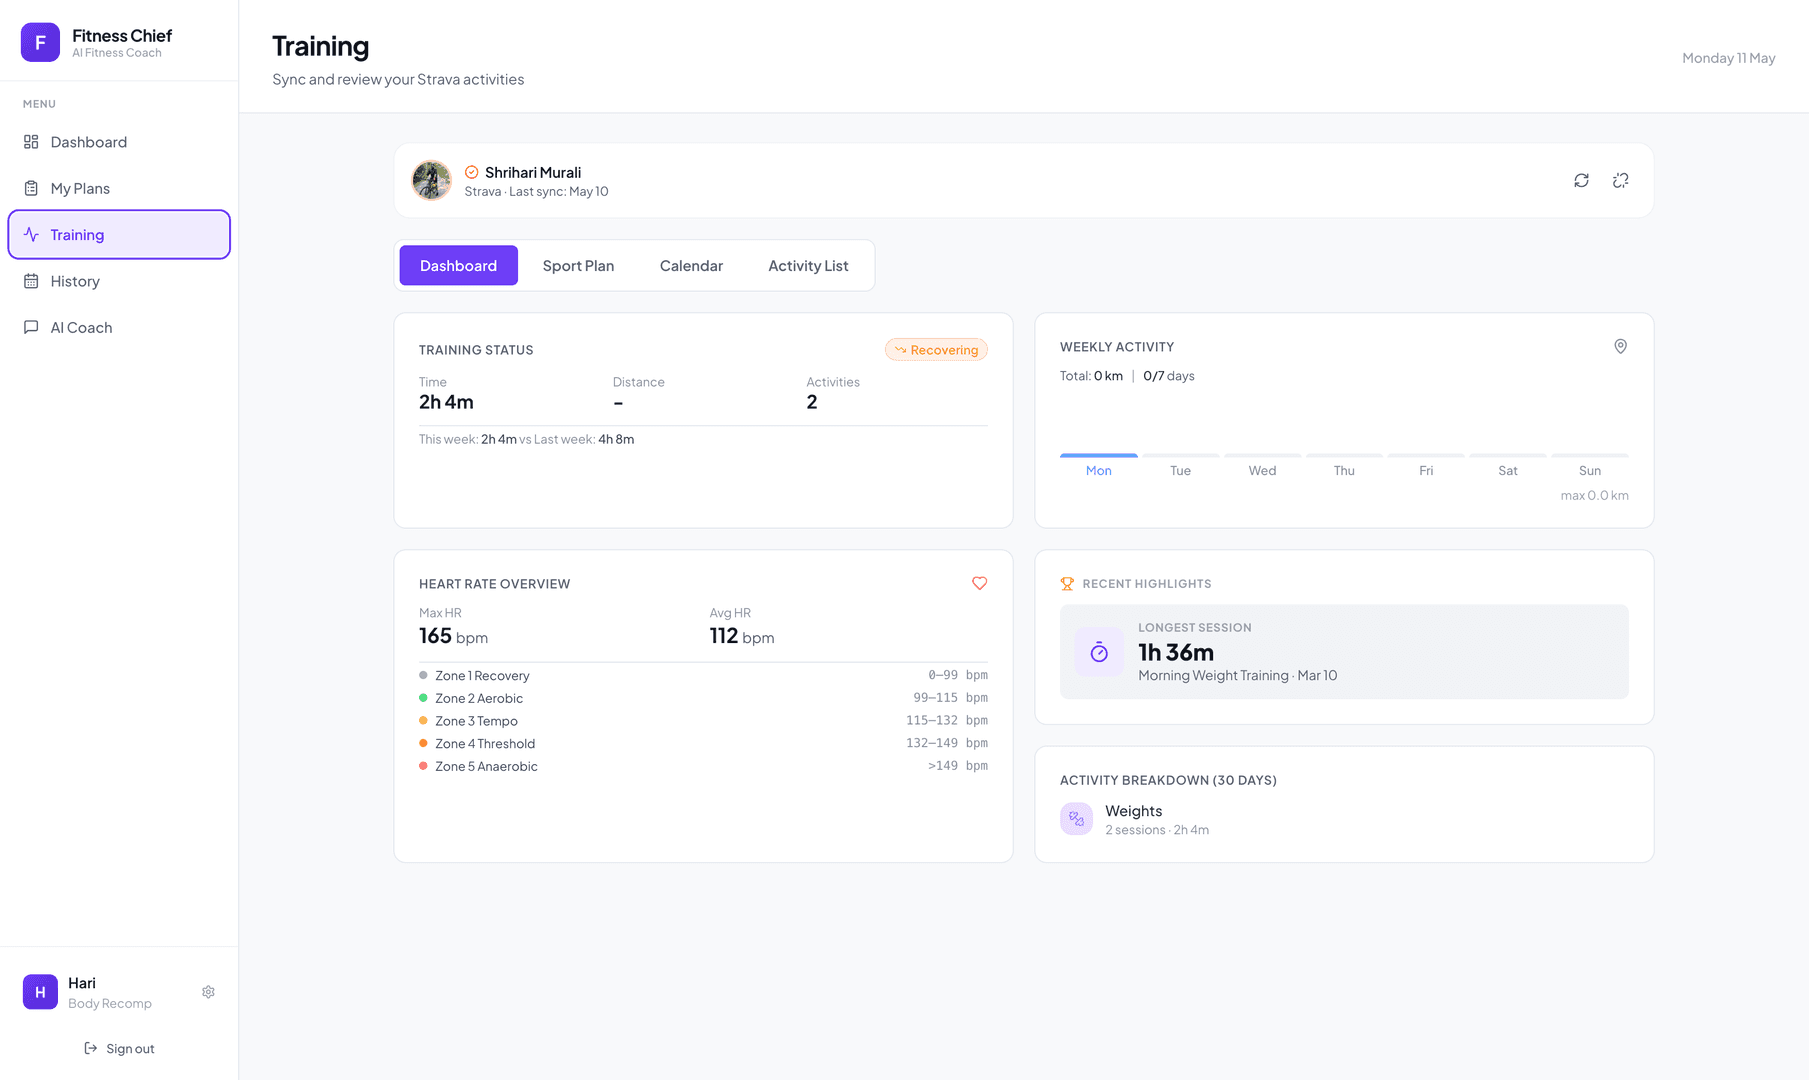Click the Strava verified check icon
1809x1080 pixels.
(471, 172)
